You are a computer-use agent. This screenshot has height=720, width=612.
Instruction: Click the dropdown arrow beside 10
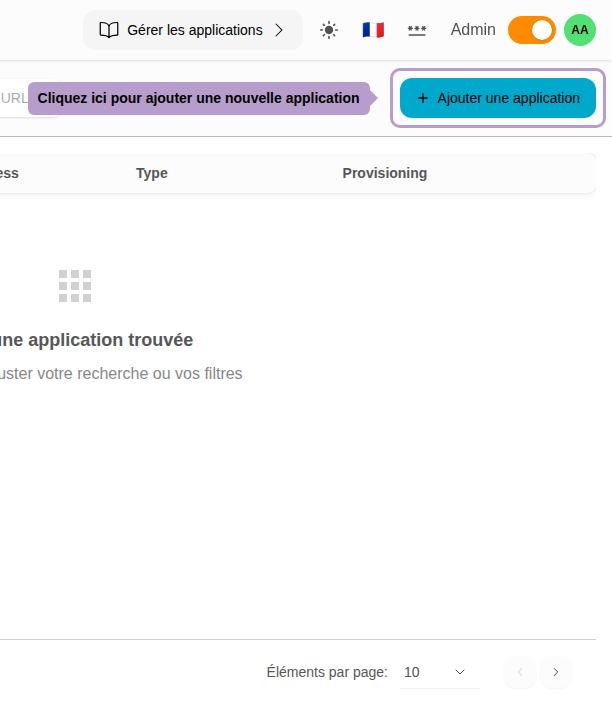click(x=460, y=672)
